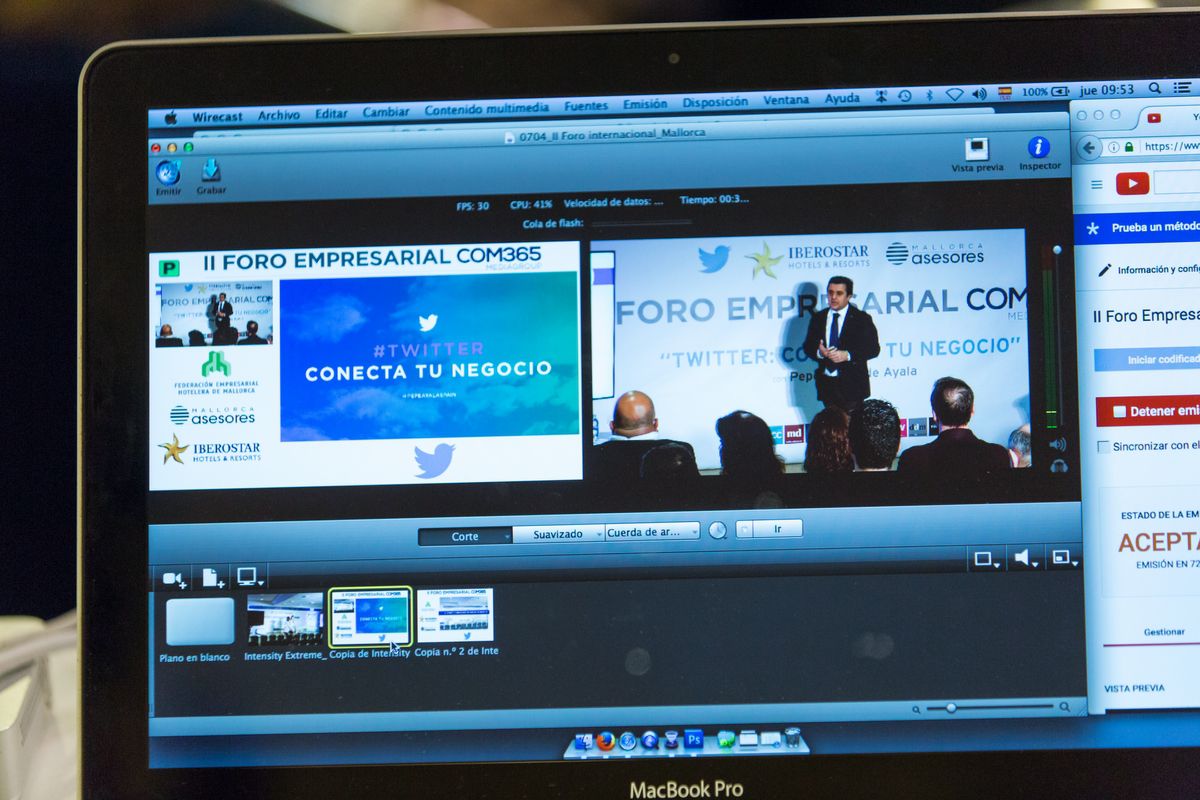Click the YouTube menu hamburger icon
Viewport: 1200px width, 800px height.
pos(1097,184)
